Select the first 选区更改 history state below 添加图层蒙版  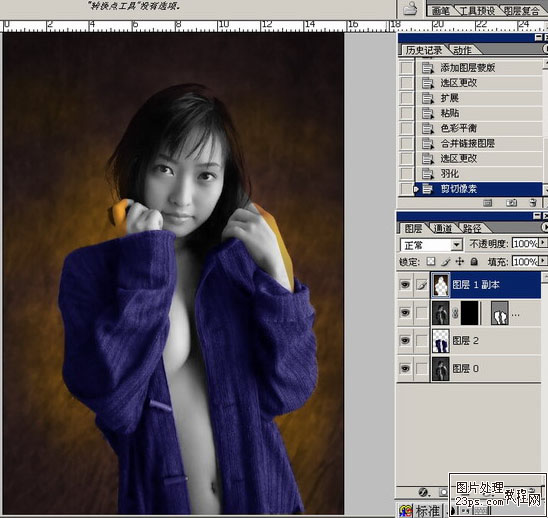point(479,83)
